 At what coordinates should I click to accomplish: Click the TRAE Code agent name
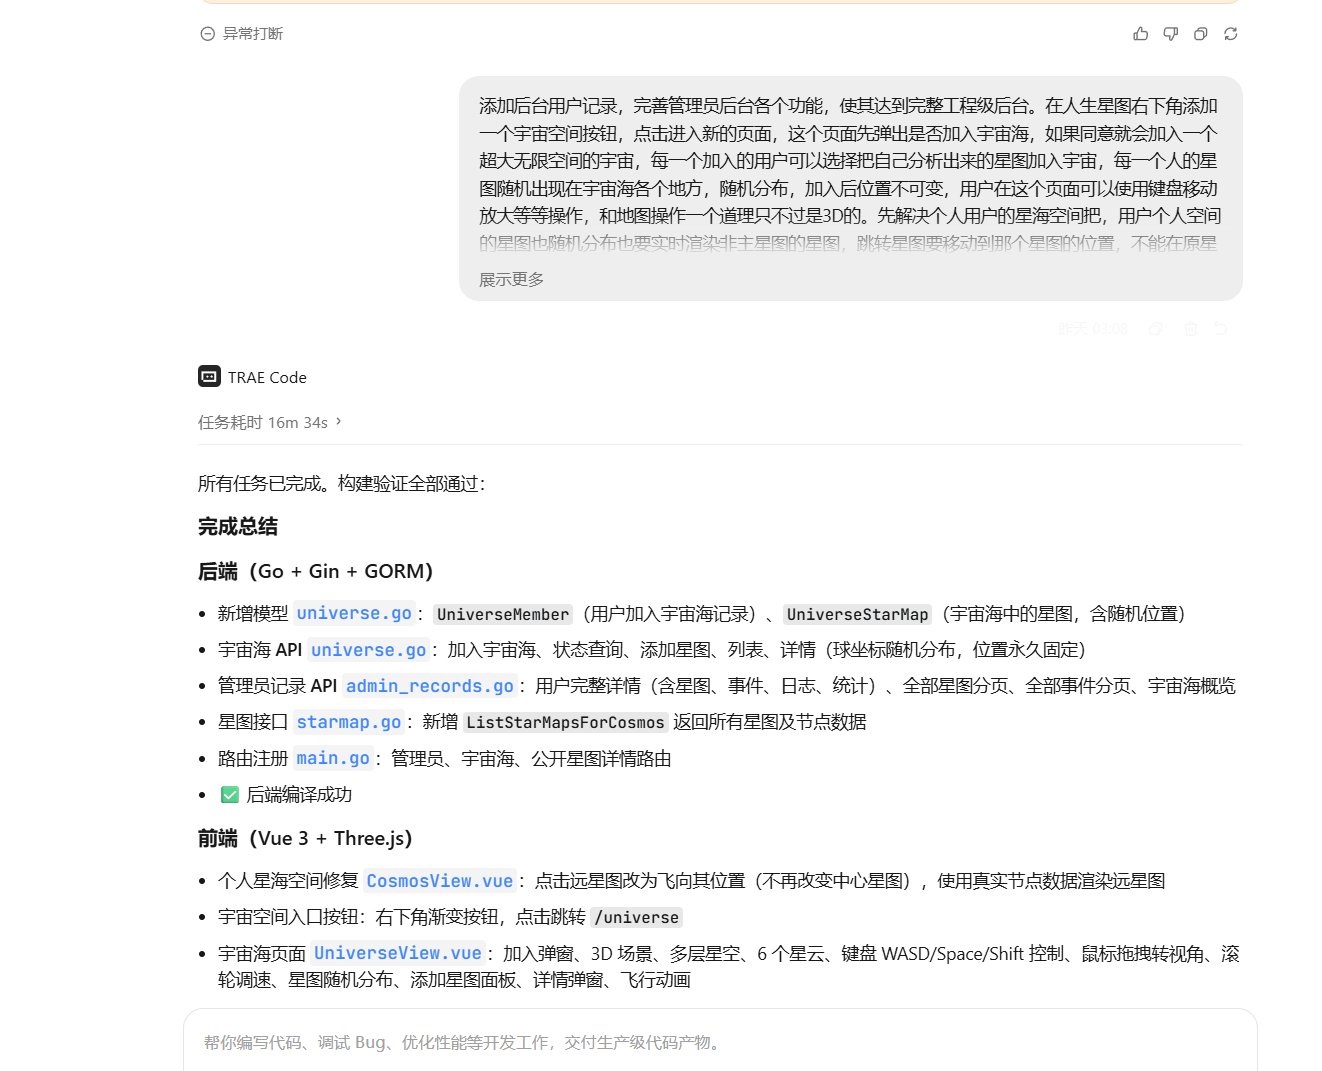267,377
